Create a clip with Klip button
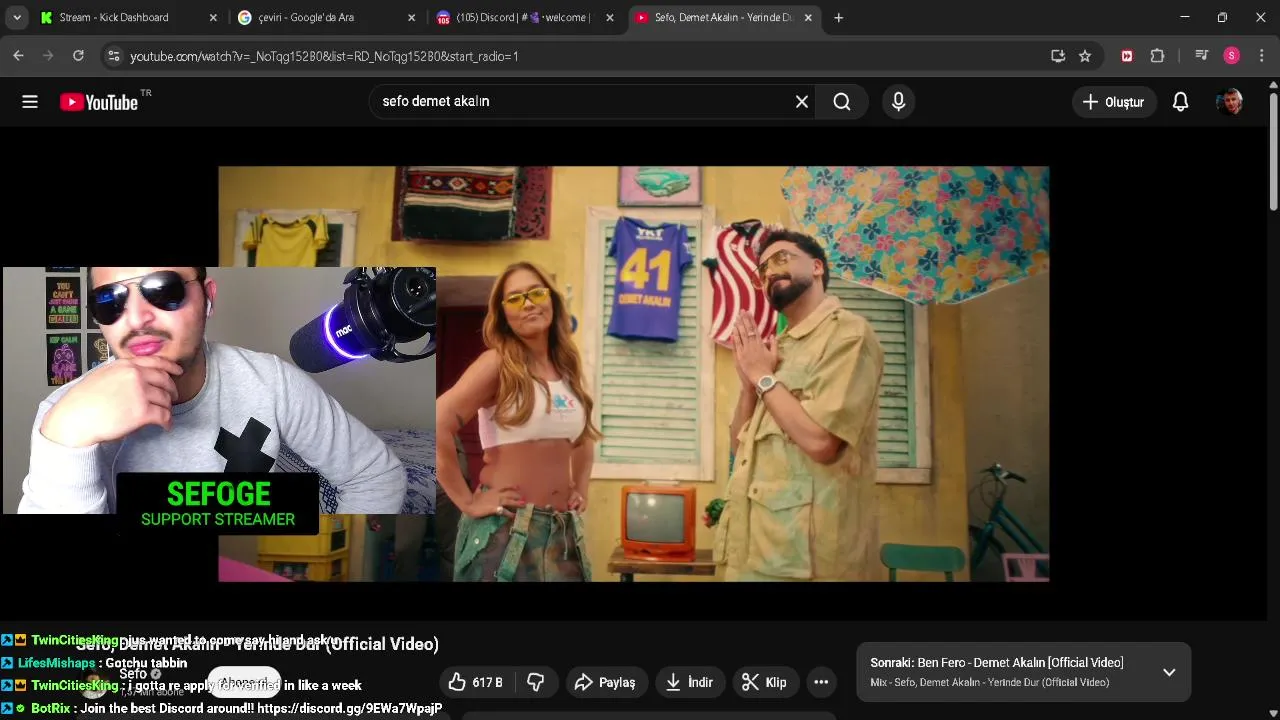 764,682
